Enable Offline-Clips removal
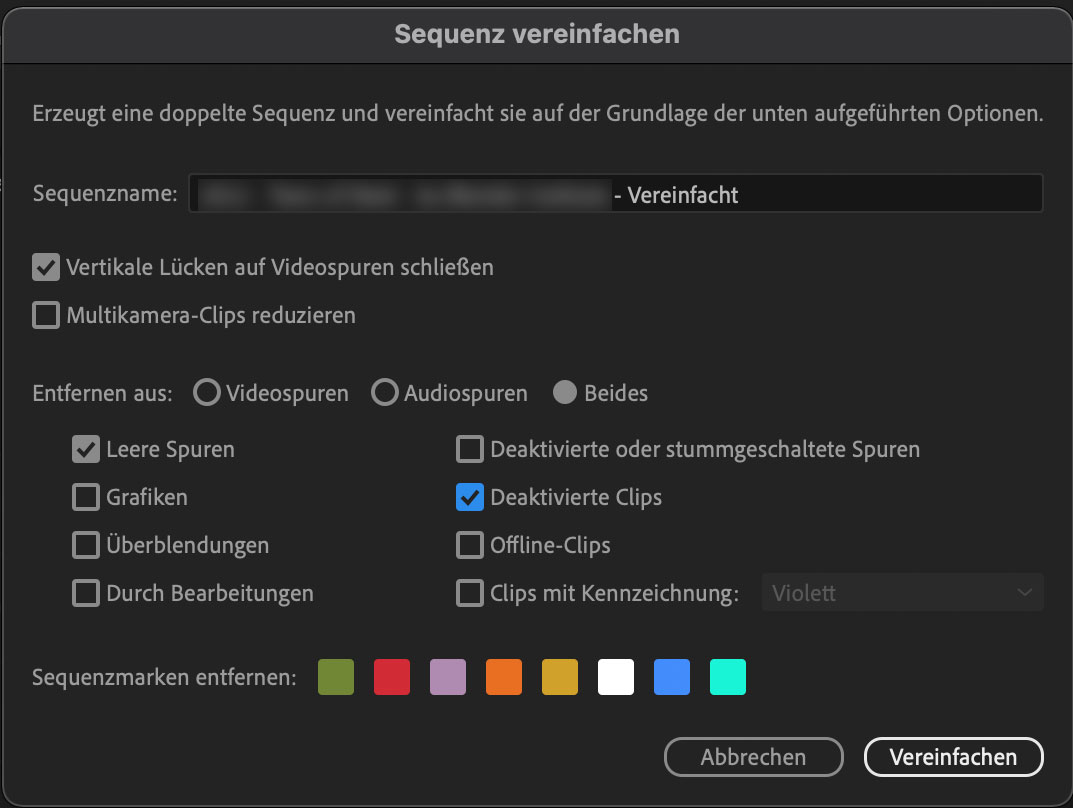The width and height of the screenshot is (1073, 808). (469, 545)
